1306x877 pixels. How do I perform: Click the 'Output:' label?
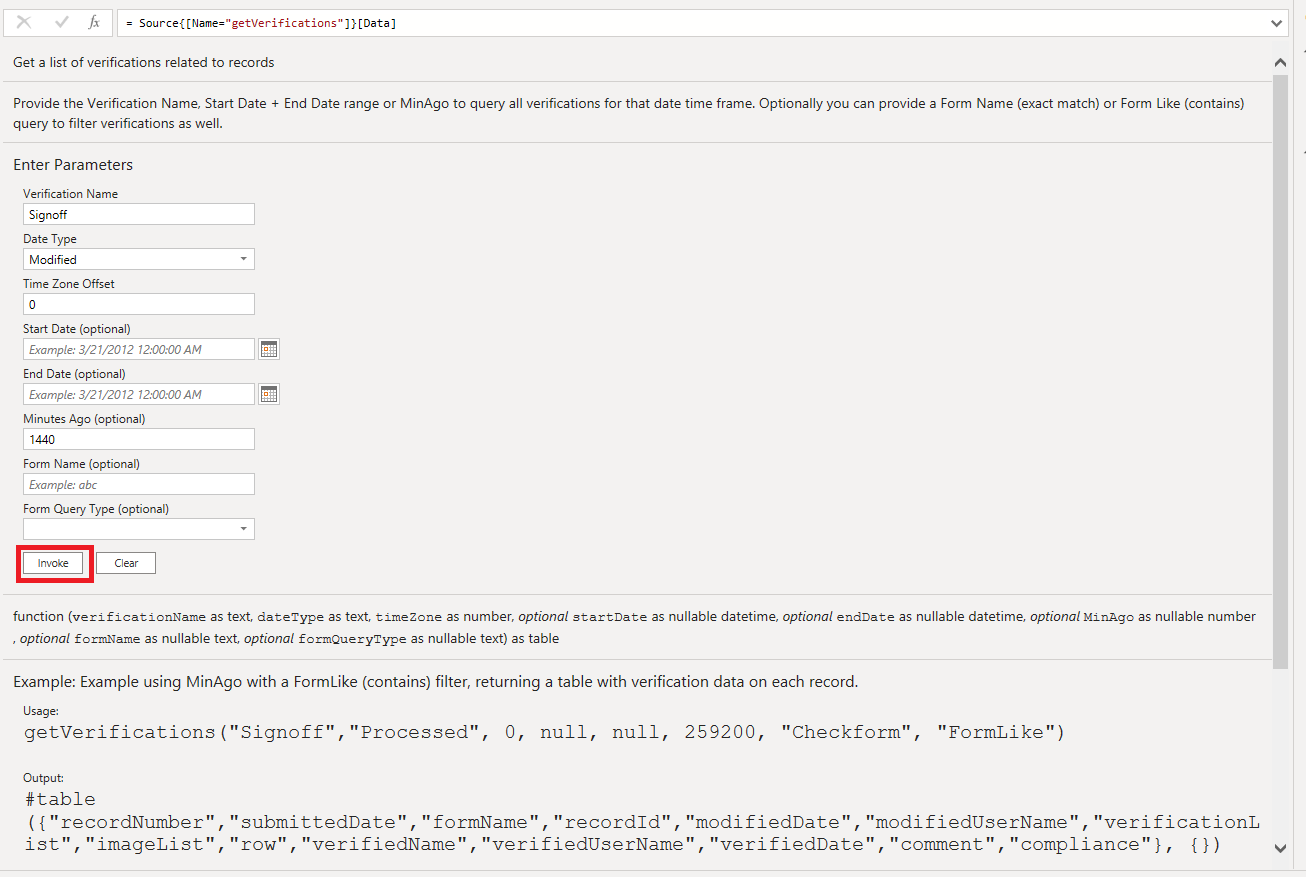[x=43, y=777]
